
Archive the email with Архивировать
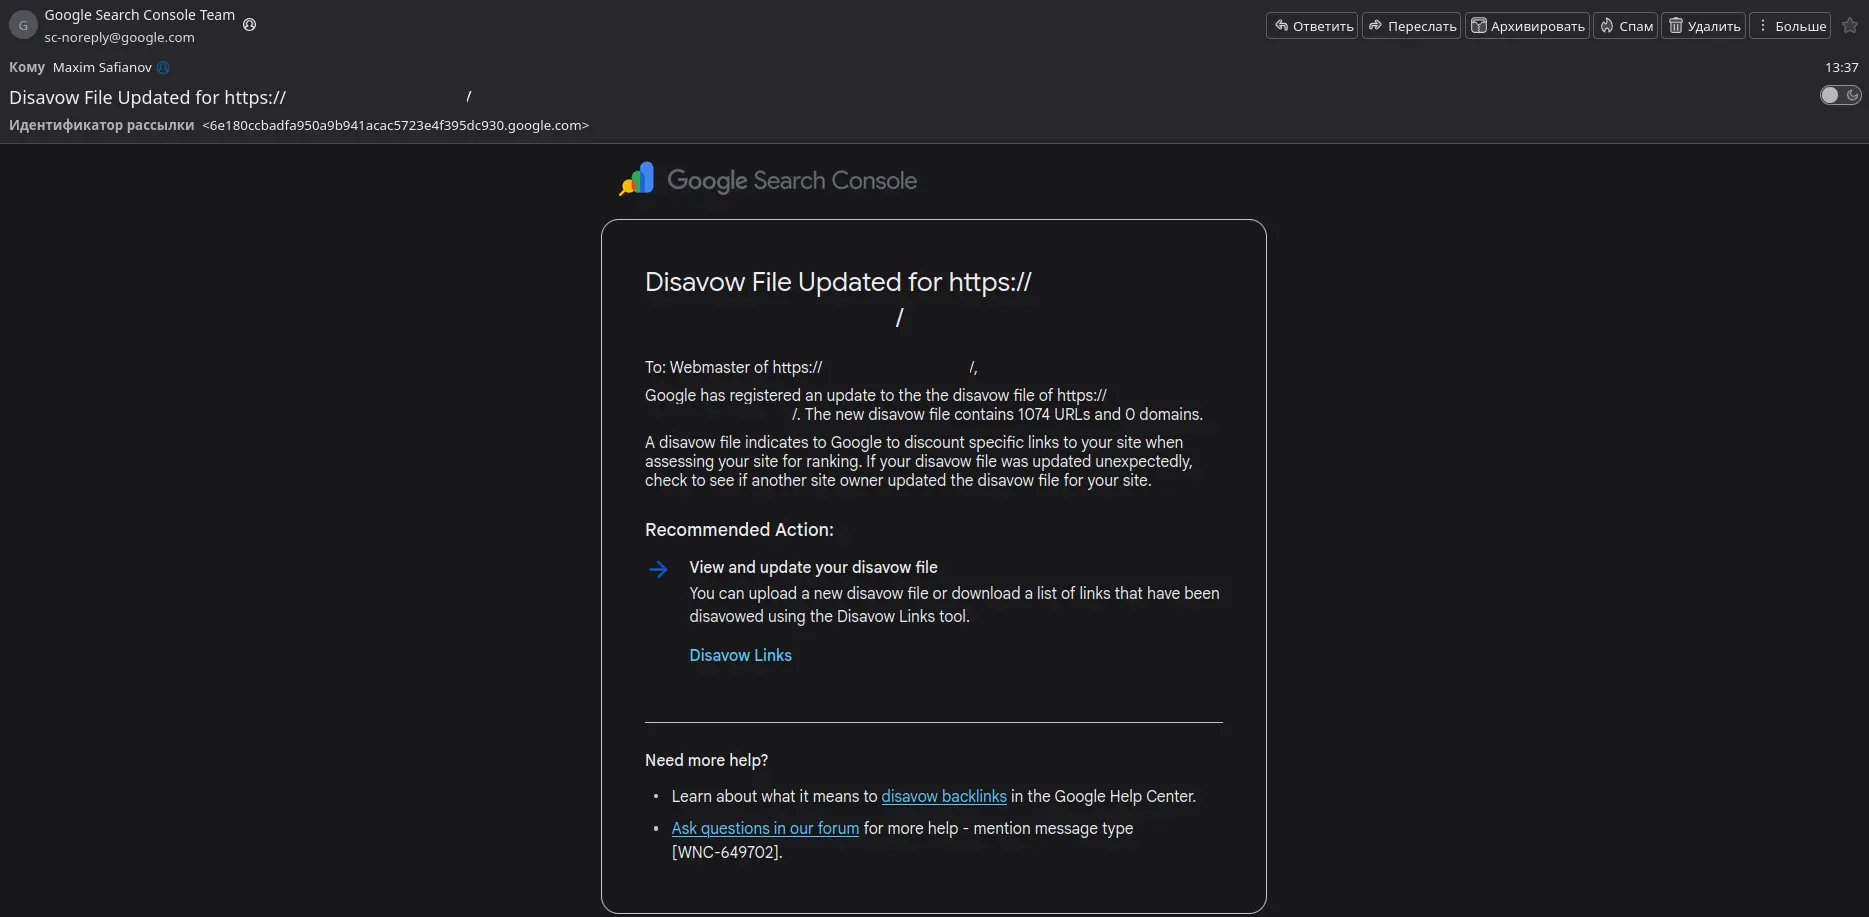tap(1527, 26)
